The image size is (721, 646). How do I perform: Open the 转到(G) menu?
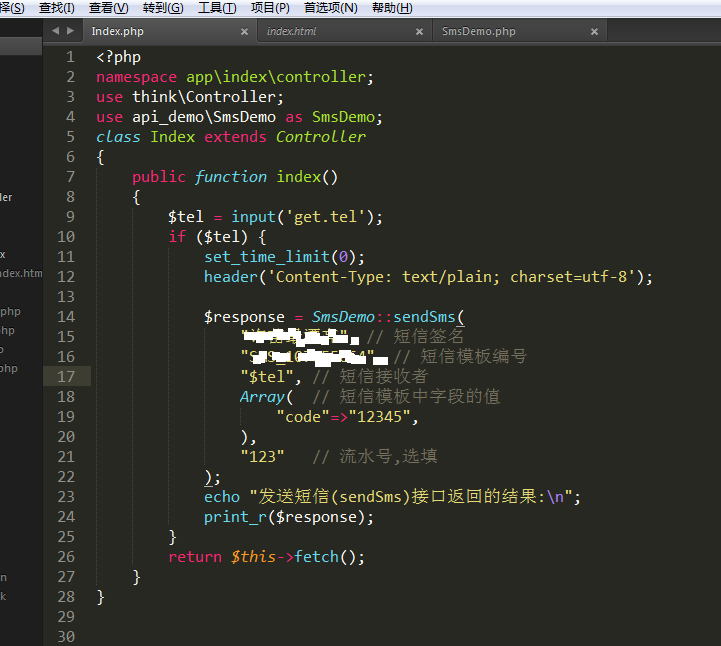click(162, 8)
